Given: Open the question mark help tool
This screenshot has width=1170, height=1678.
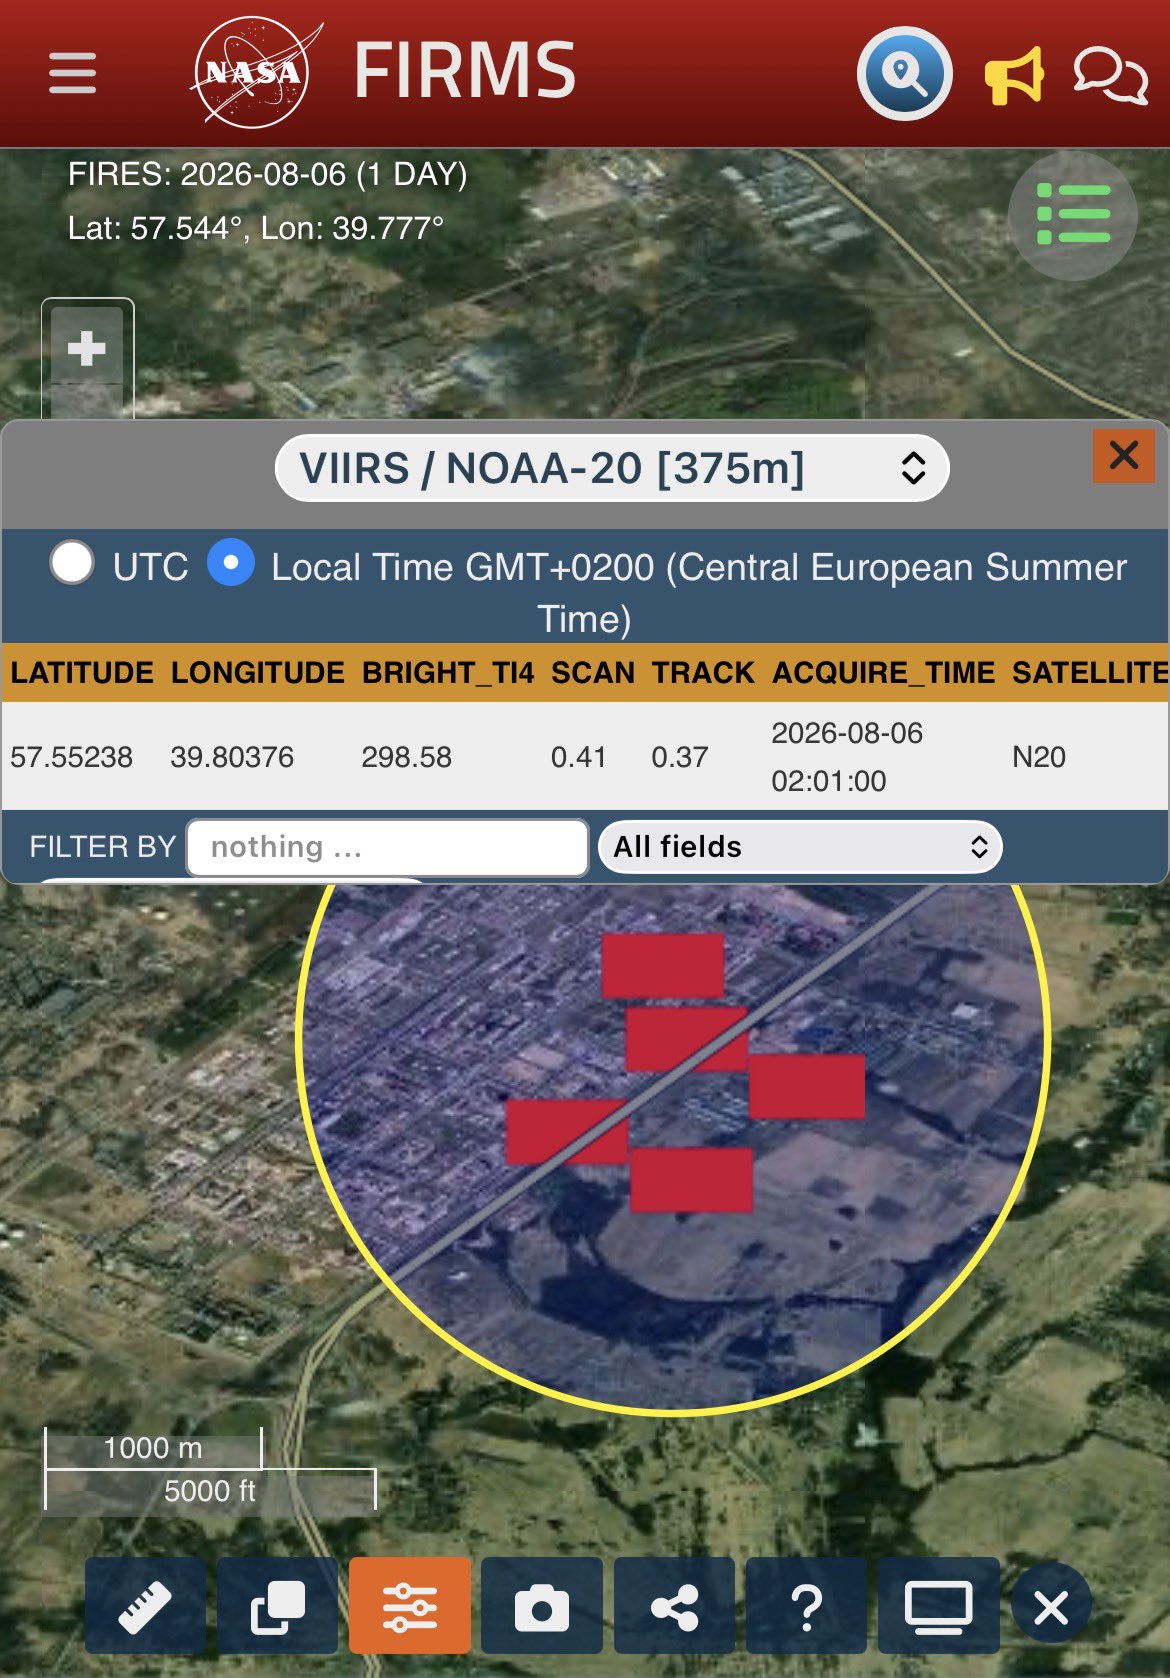Looking at the screenshot, I should [806, 1606].
